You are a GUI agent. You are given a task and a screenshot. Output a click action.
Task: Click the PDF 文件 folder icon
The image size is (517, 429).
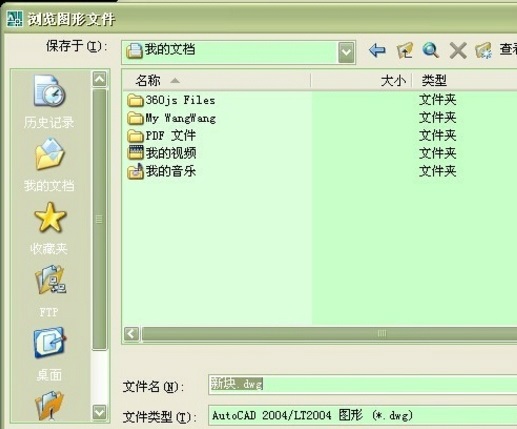point(135,136)
